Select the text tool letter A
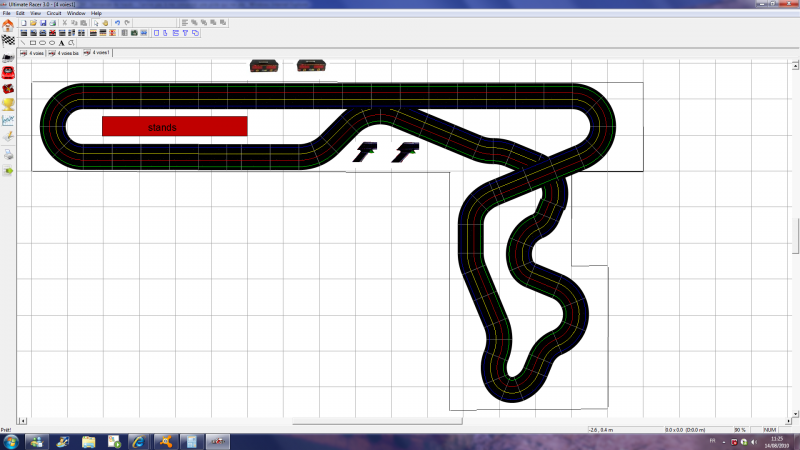This screenshot has height=450, width=800. click(x=62, y=43)
